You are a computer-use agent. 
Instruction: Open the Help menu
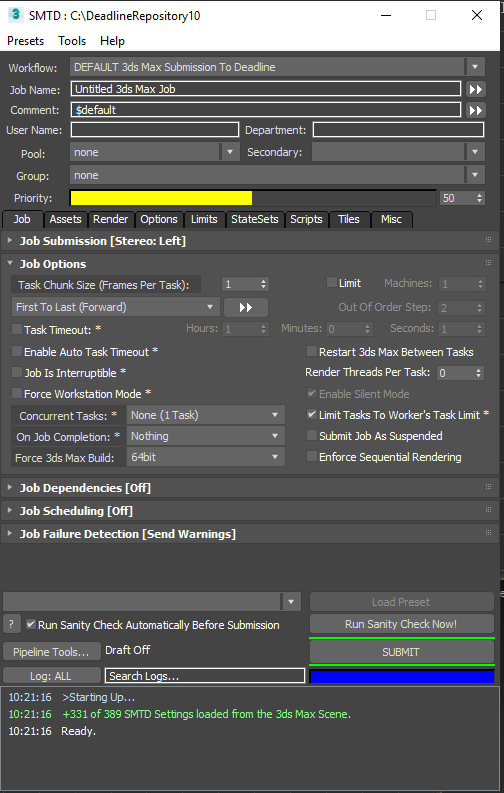pyautogui.click(x=112, y=41)
